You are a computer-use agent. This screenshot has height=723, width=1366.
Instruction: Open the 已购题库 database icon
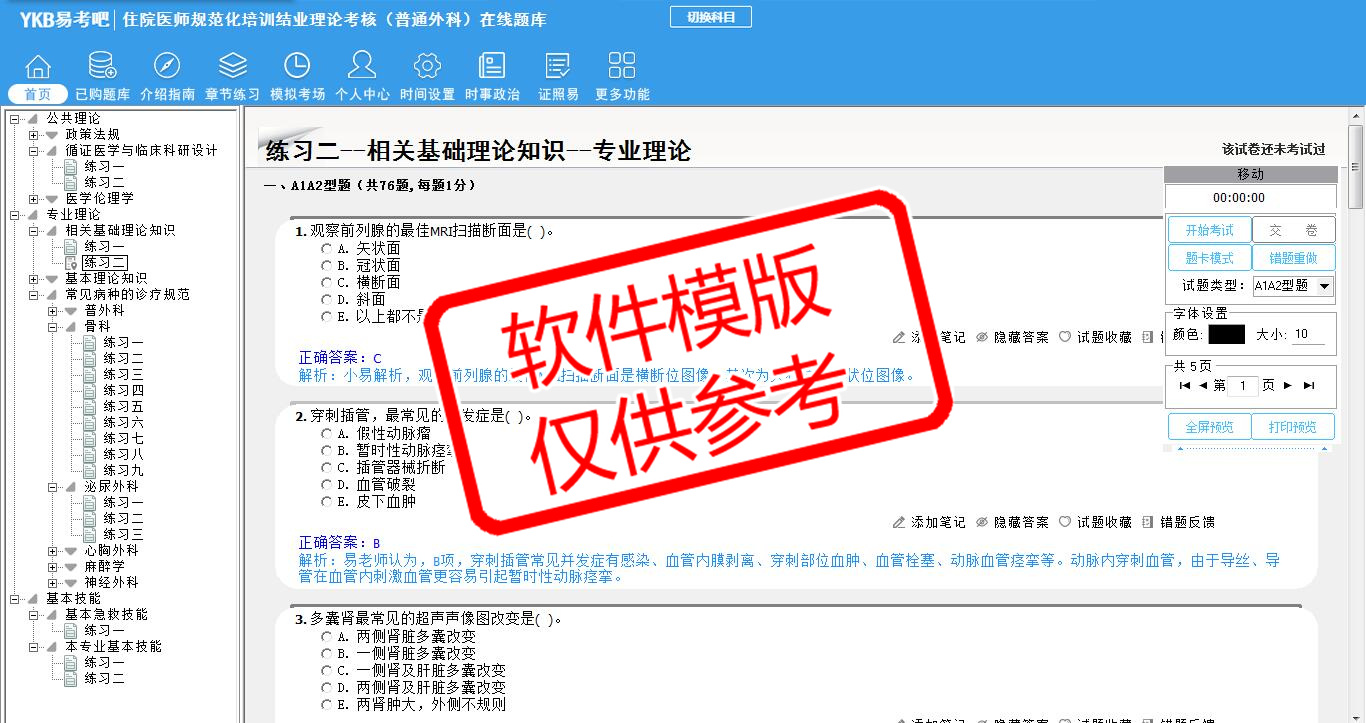102,67
